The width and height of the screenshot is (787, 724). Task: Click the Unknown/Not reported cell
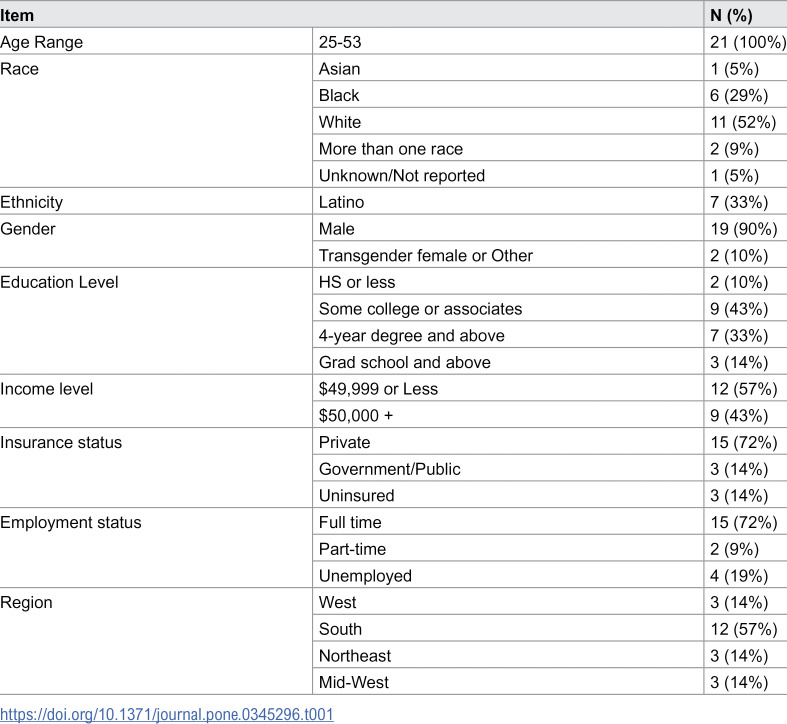(x=402, y=175)
